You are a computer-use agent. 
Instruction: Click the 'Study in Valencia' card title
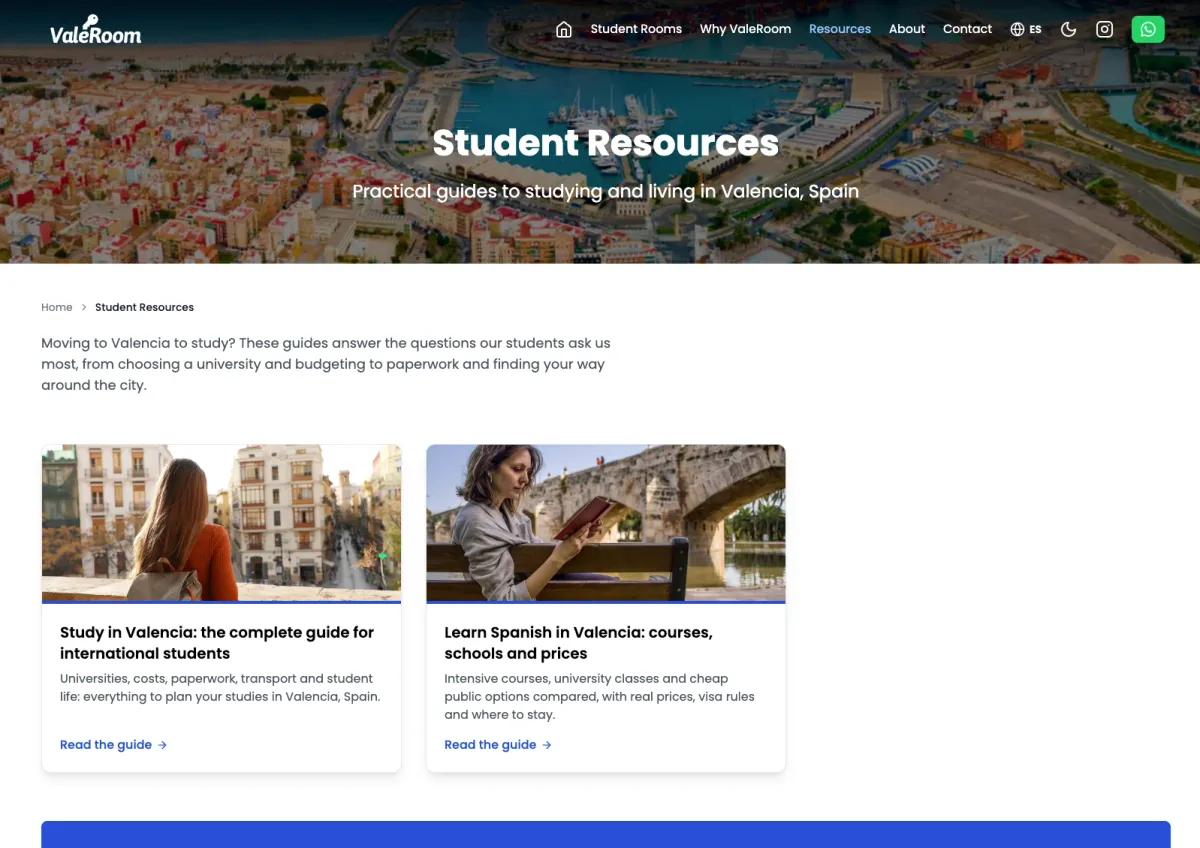[x=217, y=643]
